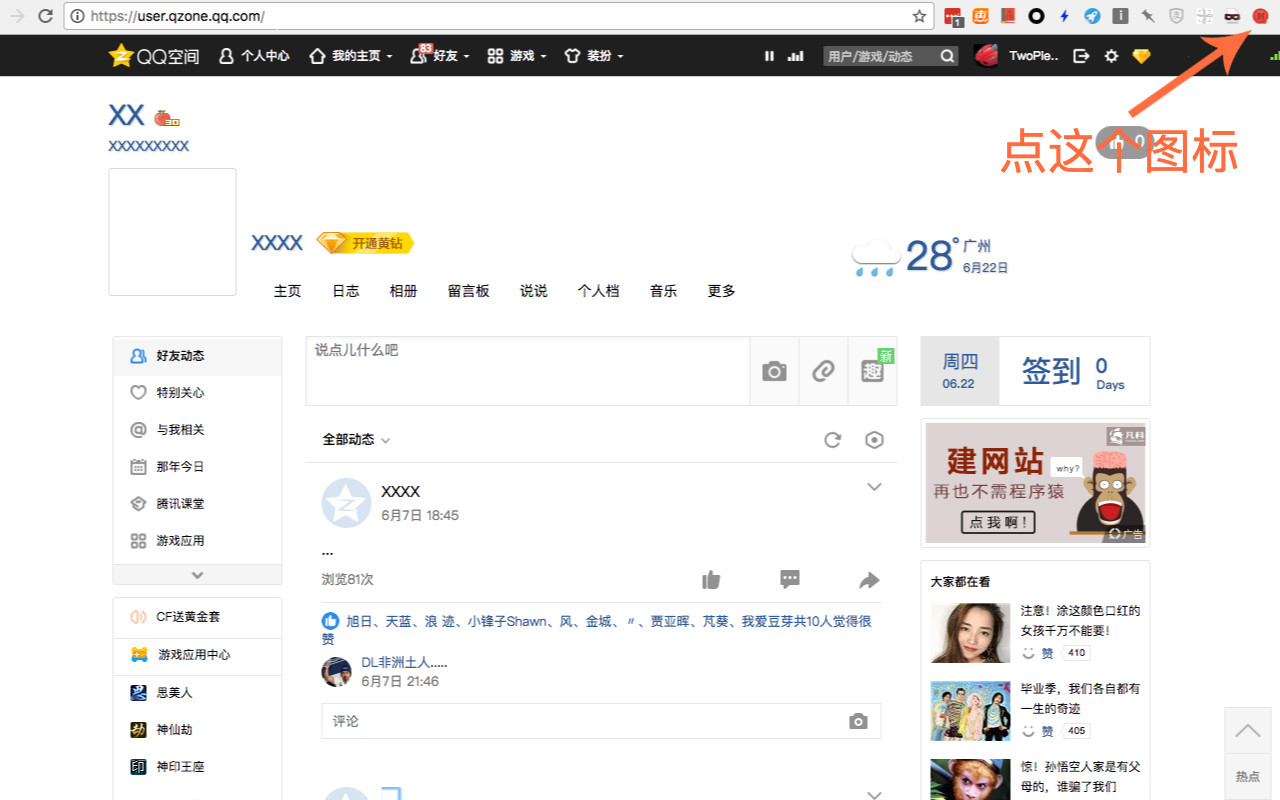The image size is (1280, 800).
Task: Open 好友 menu in top bar
Action: coord(440,56)
